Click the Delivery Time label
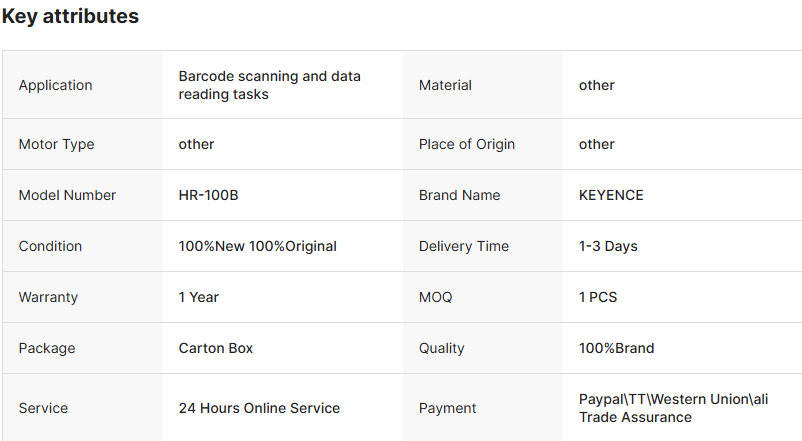Image resolution: width=802 pixels, height=441 pixels. (464, 246)
